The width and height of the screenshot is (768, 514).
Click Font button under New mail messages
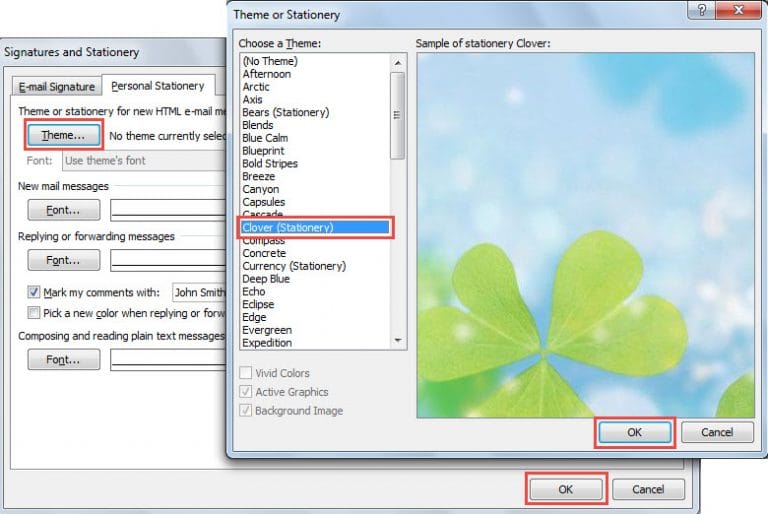coord(64,210)
